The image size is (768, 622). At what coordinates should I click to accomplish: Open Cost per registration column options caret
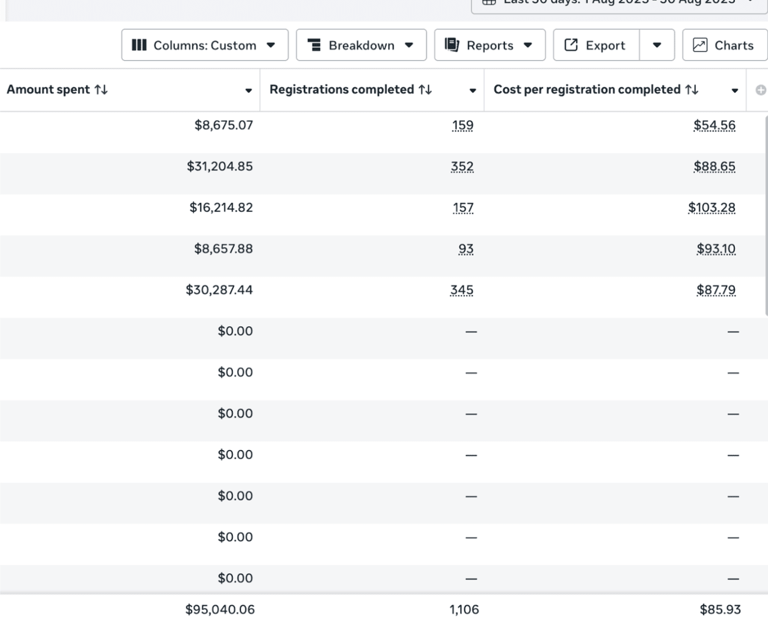pyautogui.click(x=735, y=91)
